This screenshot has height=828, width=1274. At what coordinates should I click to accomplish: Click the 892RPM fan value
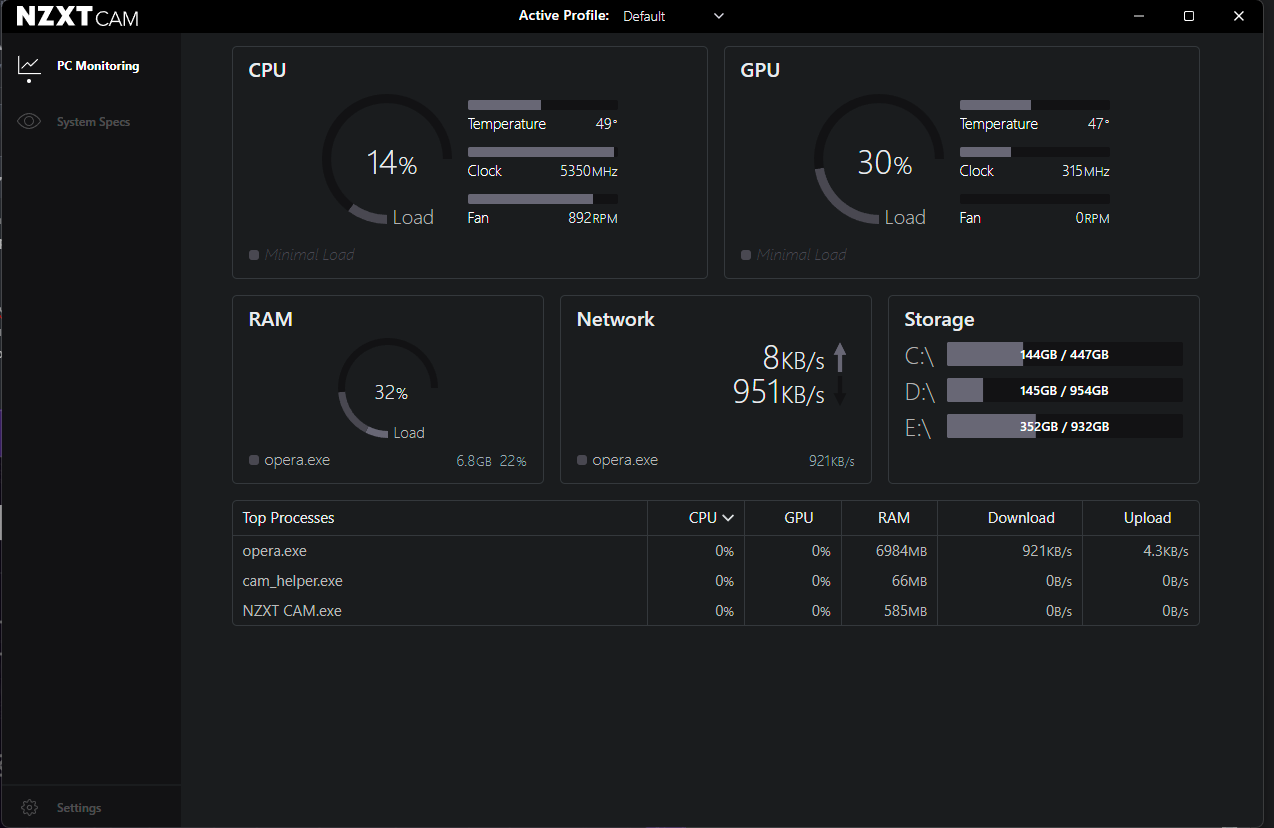click(x=593, y=218)
